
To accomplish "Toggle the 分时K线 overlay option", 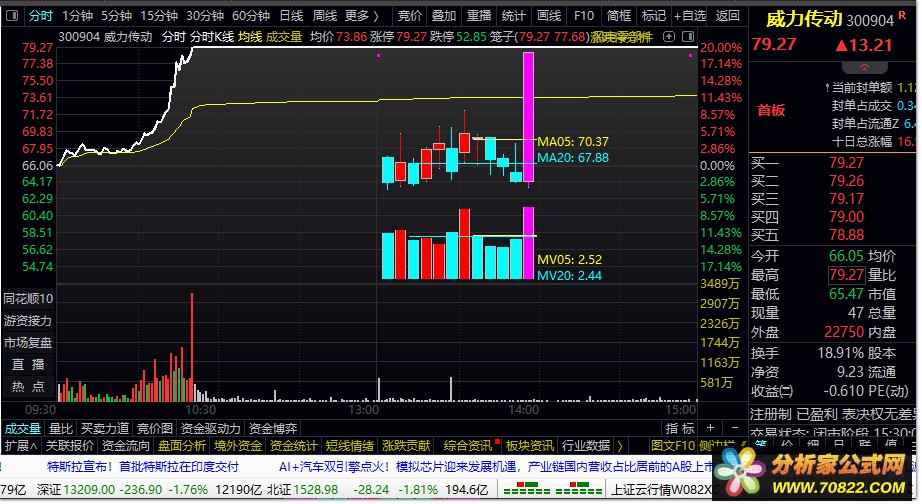I will click(x=212, y=37).
